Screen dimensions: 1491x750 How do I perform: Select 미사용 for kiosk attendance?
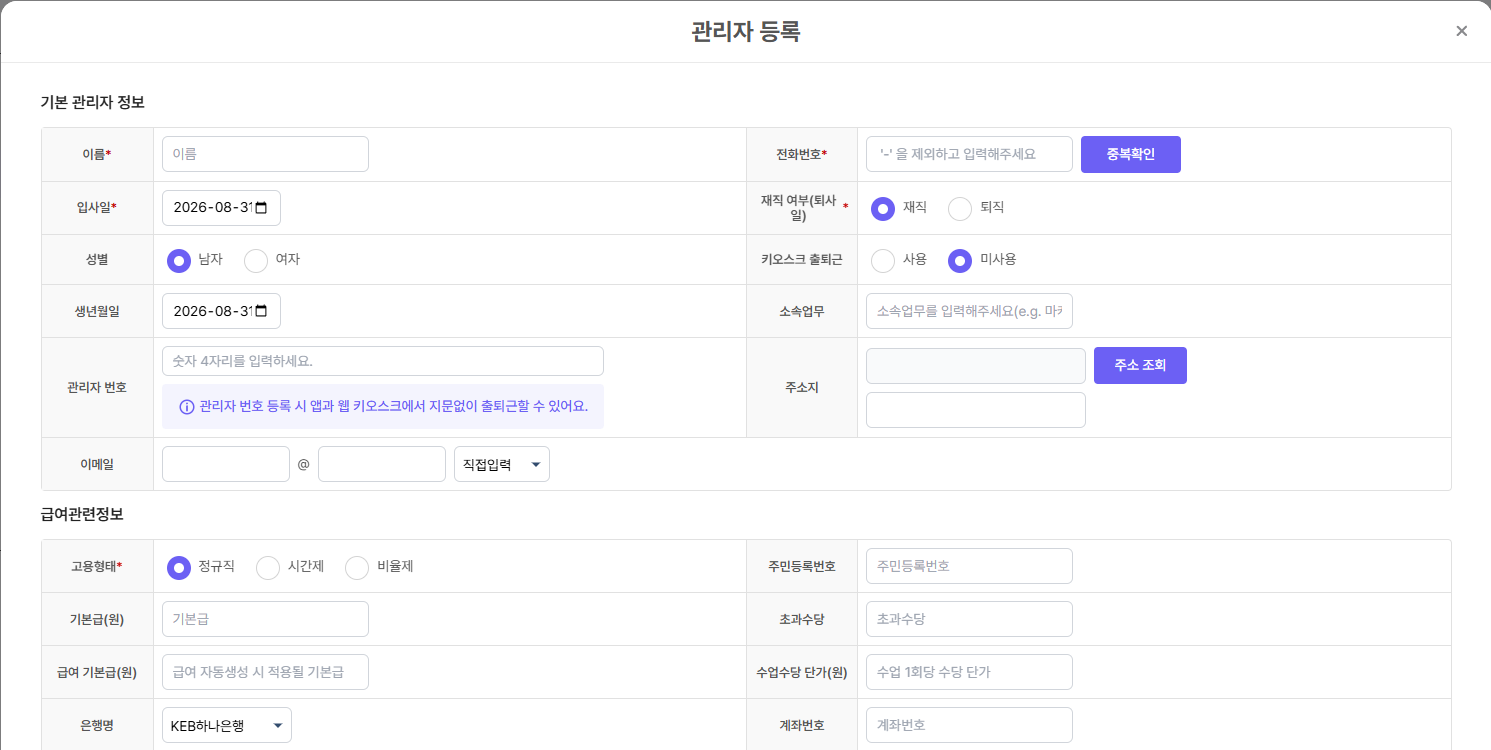(x=960, y=260)
